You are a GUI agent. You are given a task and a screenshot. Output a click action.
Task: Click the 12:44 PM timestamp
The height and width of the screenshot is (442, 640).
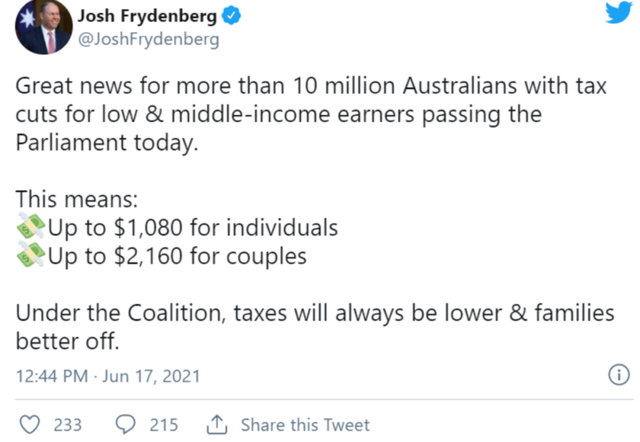53,377
